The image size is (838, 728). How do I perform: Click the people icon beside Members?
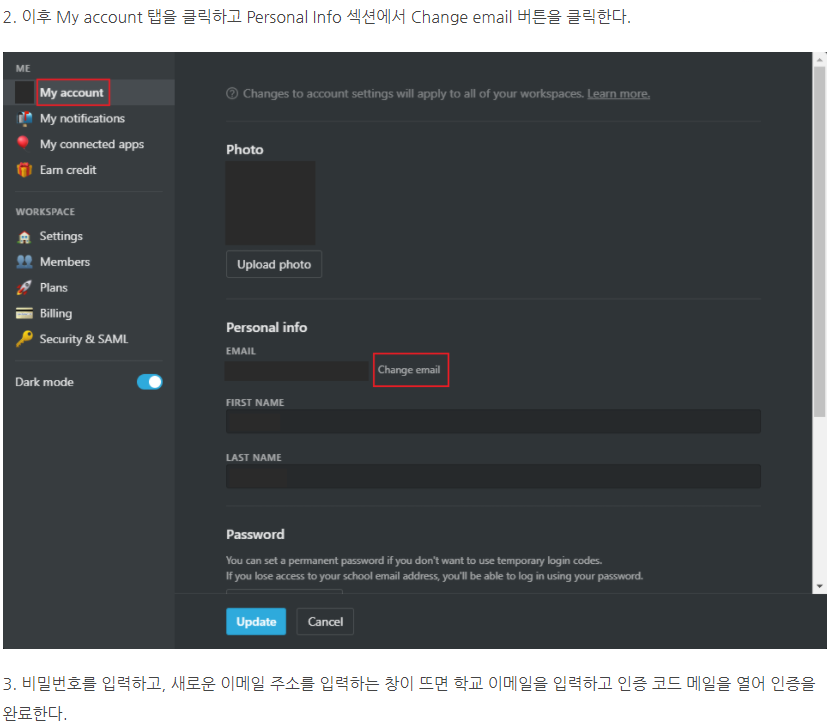24,261
